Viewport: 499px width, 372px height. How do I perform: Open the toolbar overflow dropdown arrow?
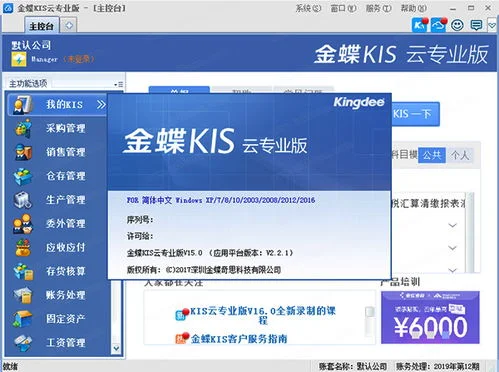492,25
